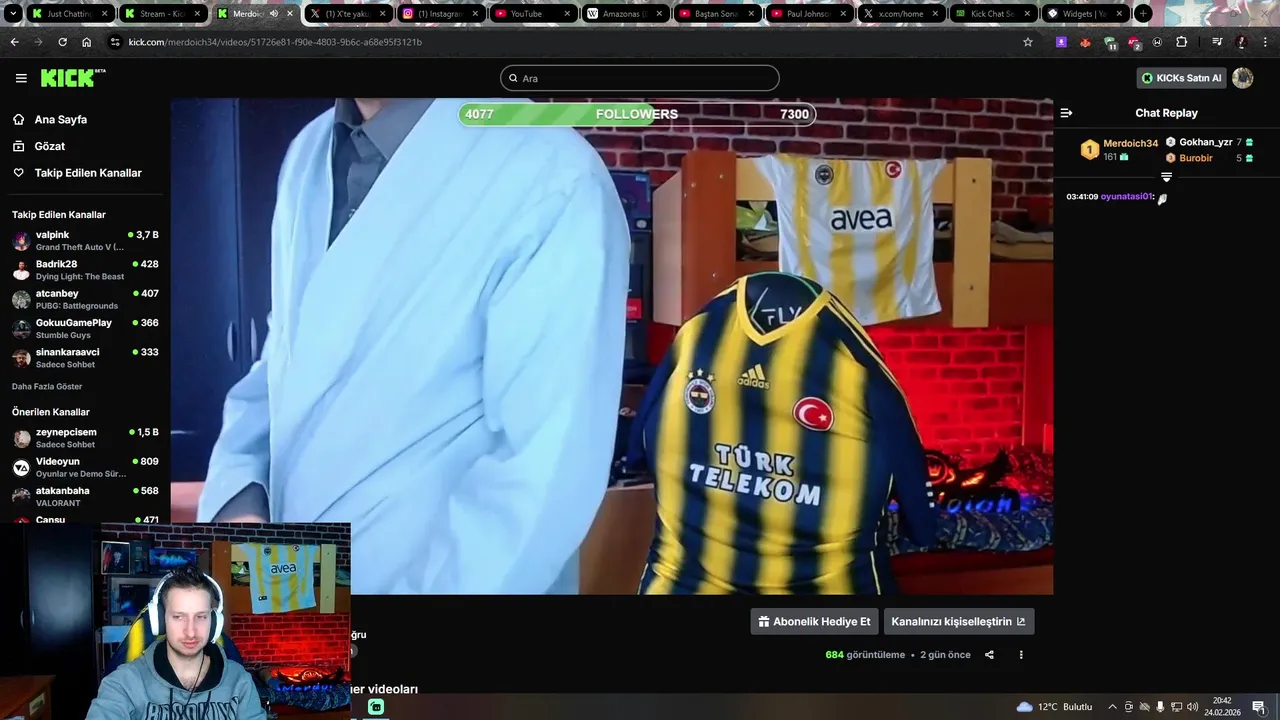Image resolution: width=1280 pixels, height=720 pixels.
Task: Open Badrik28 channel in sidebar
Action: (x=85, y=270)
